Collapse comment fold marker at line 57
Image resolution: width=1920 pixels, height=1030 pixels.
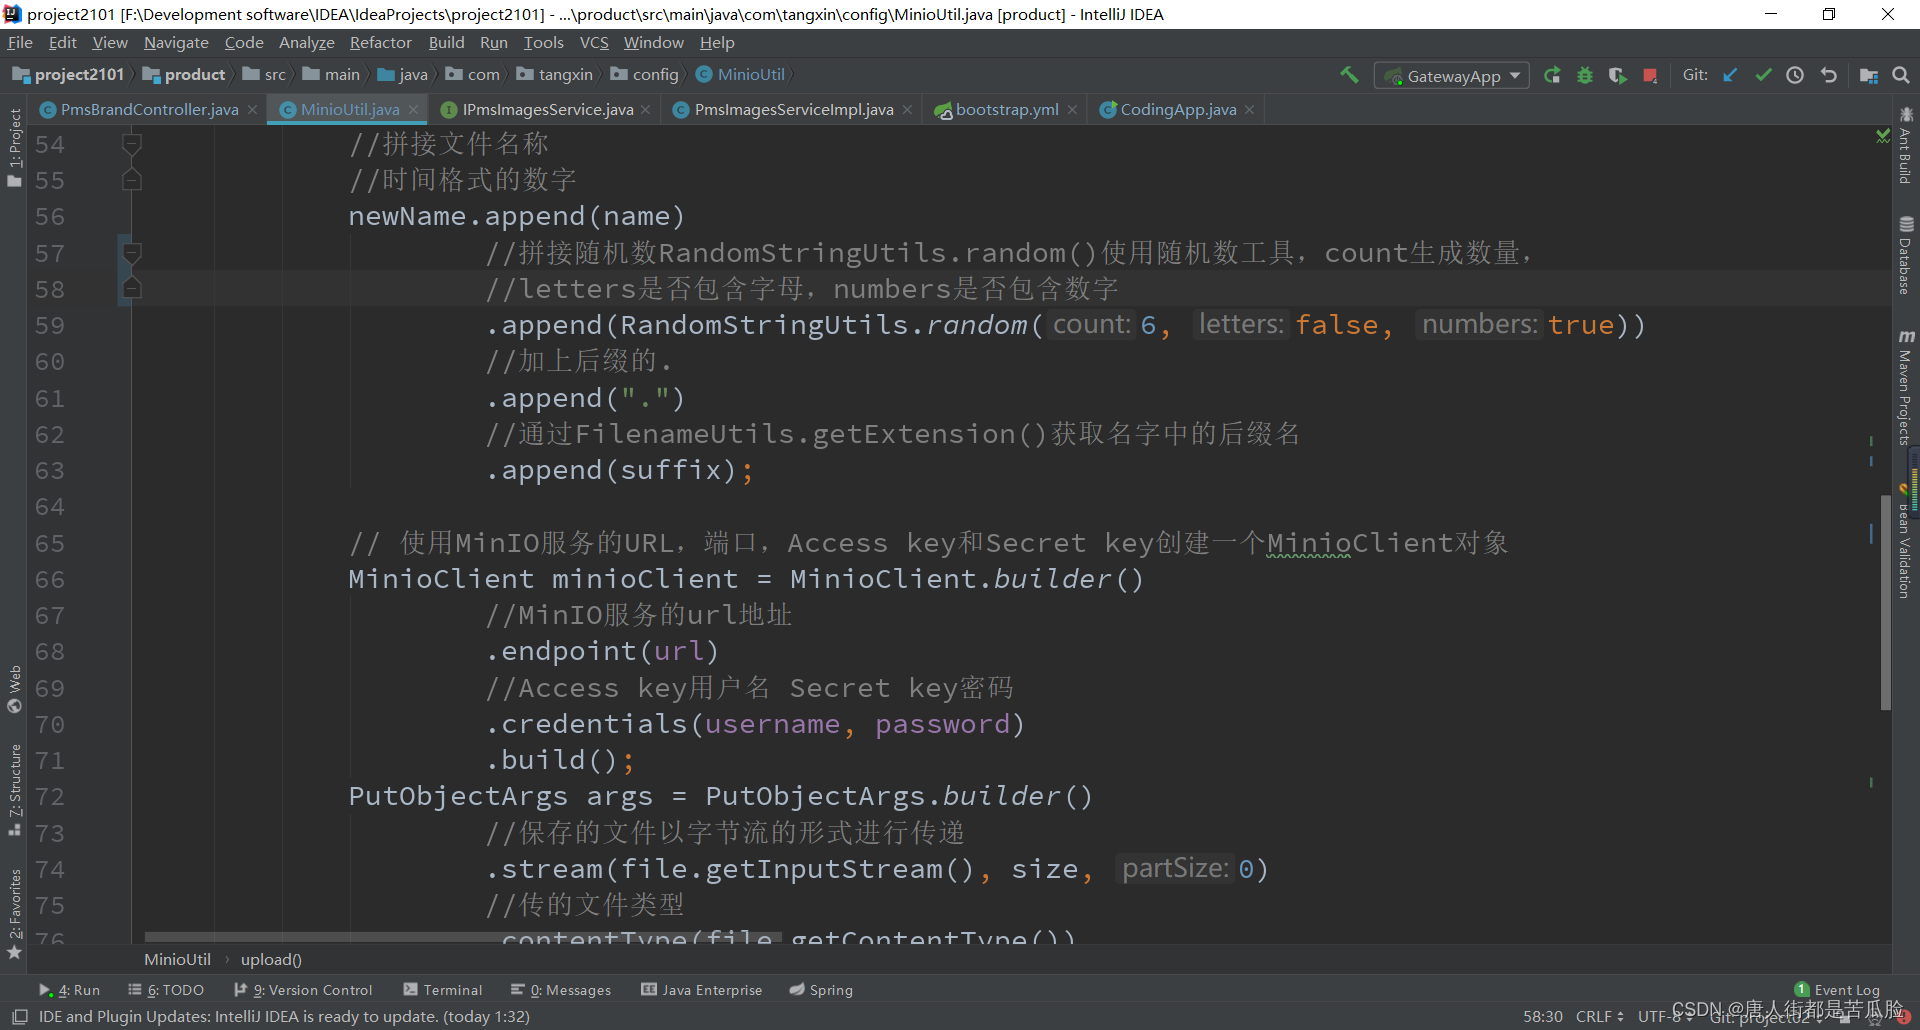[x=131, y=253]
